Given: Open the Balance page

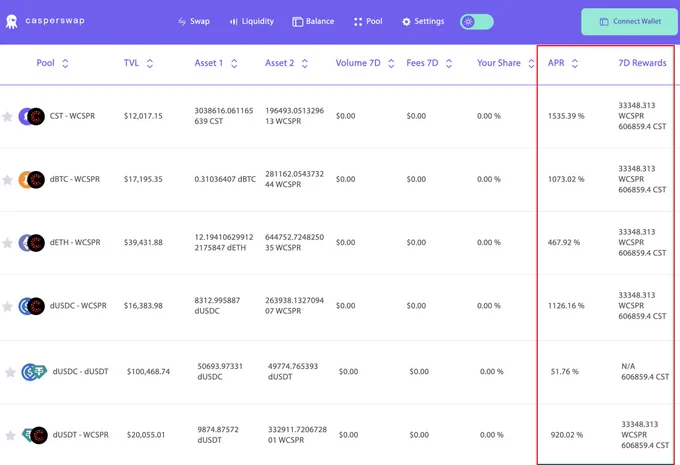Looking at the screenshot, I should click(313, 21).
